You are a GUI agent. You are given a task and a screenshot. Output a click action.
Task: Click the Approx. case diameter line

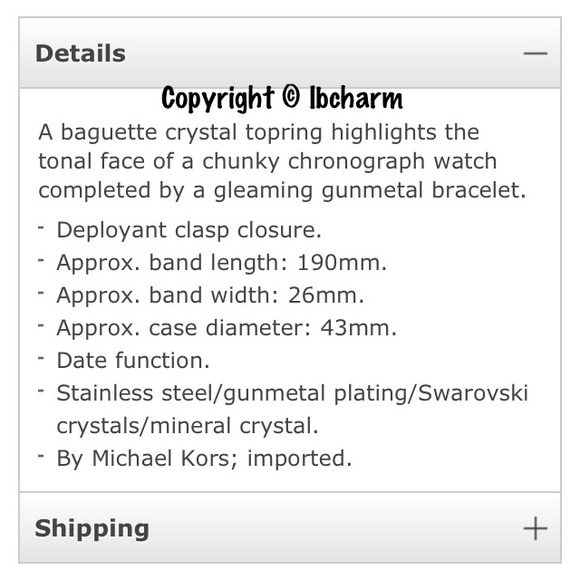coord(226,328)
